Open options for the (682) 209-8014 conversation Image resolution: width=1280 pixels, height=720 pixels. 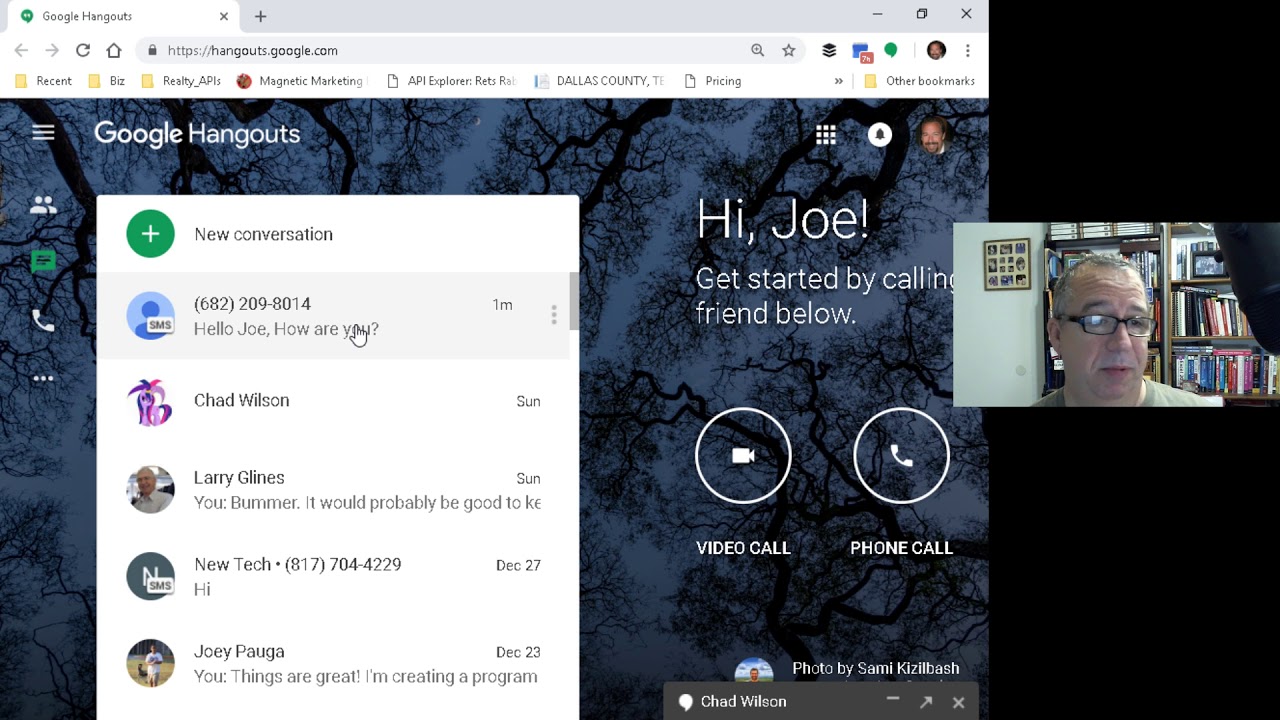click(554, 315)
